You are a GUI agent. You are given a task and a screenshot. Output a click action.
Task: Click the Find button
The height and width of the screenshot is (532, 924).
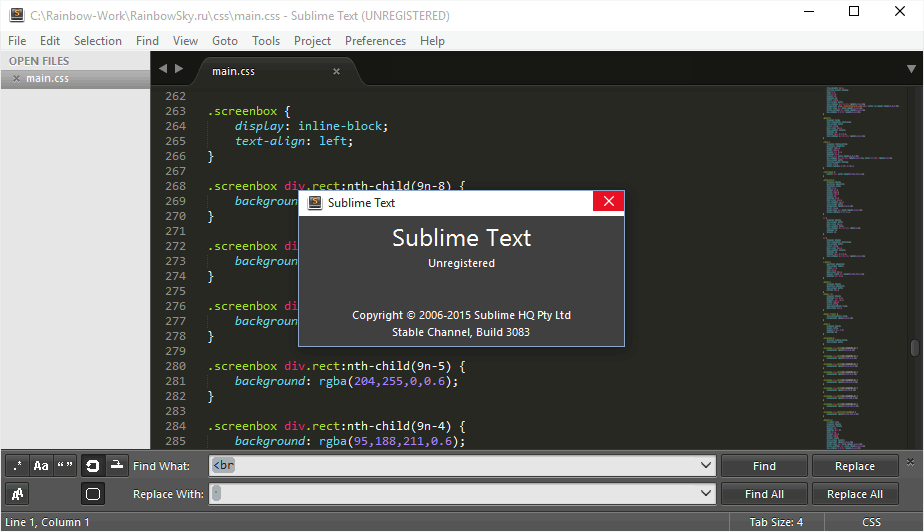[x=764, y=466]
